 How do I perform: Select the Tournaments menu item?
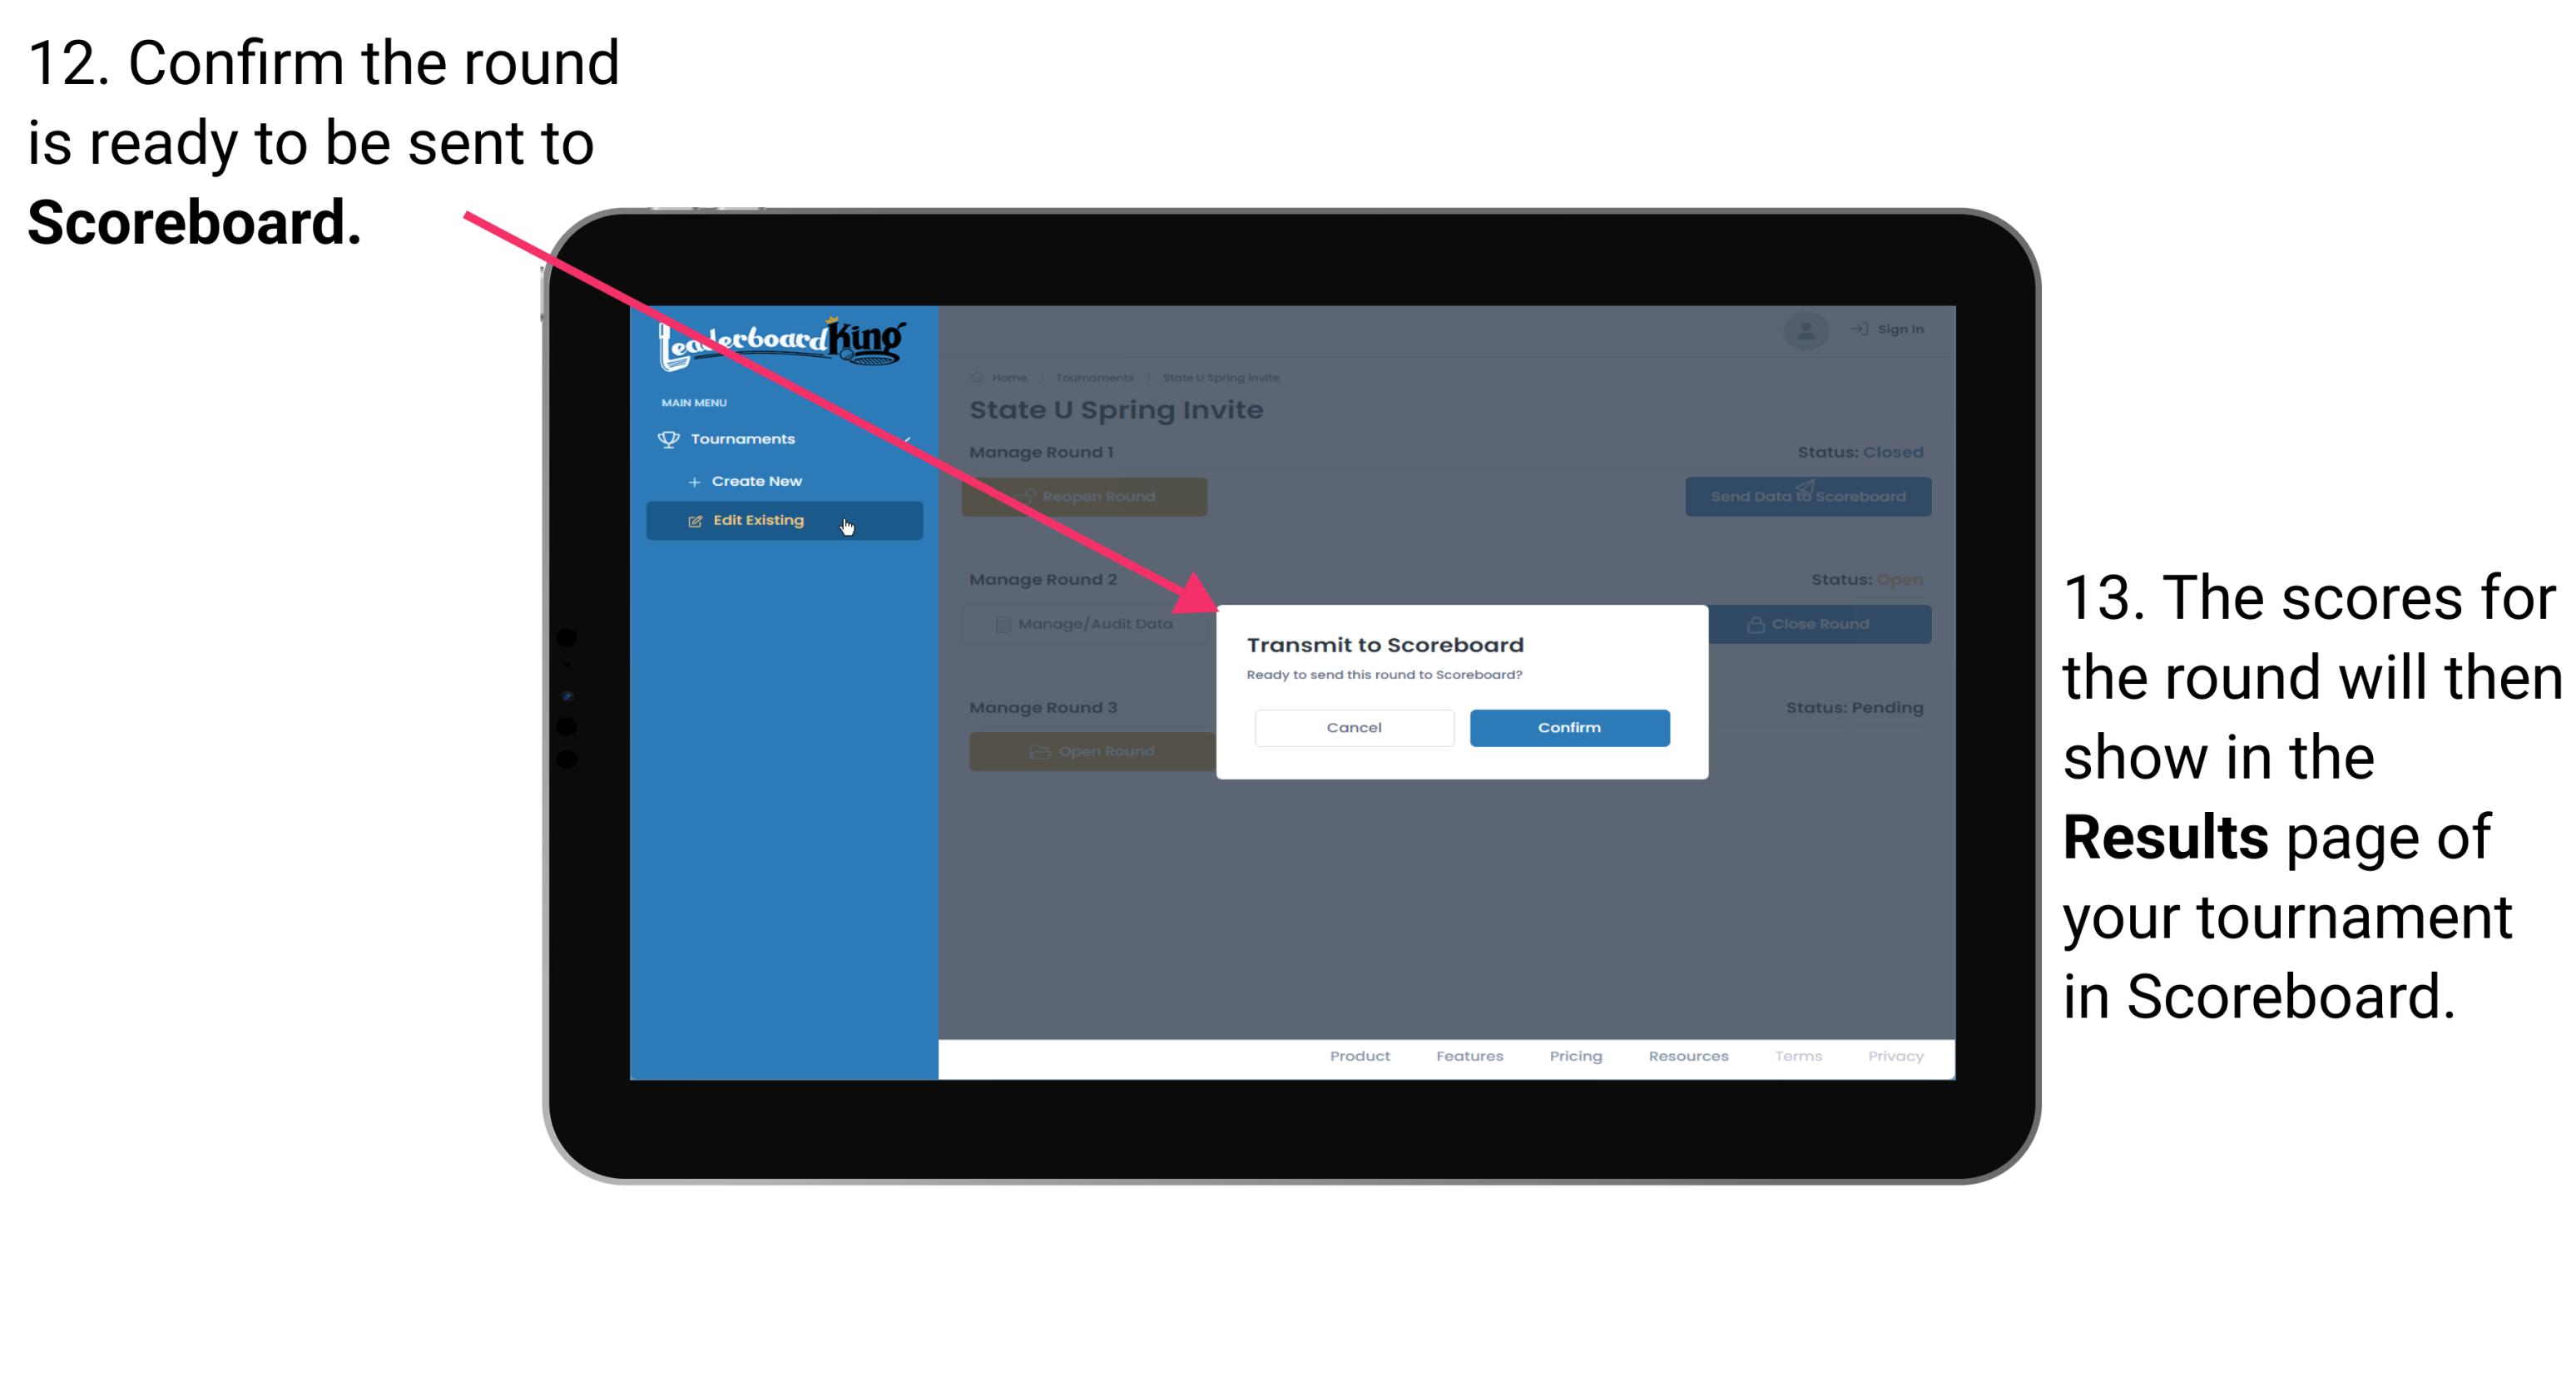tap(746, 438)
